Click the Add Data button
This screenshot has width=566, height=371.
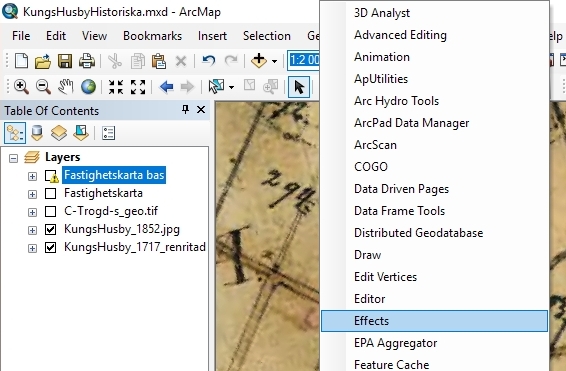tap(259, 60)
